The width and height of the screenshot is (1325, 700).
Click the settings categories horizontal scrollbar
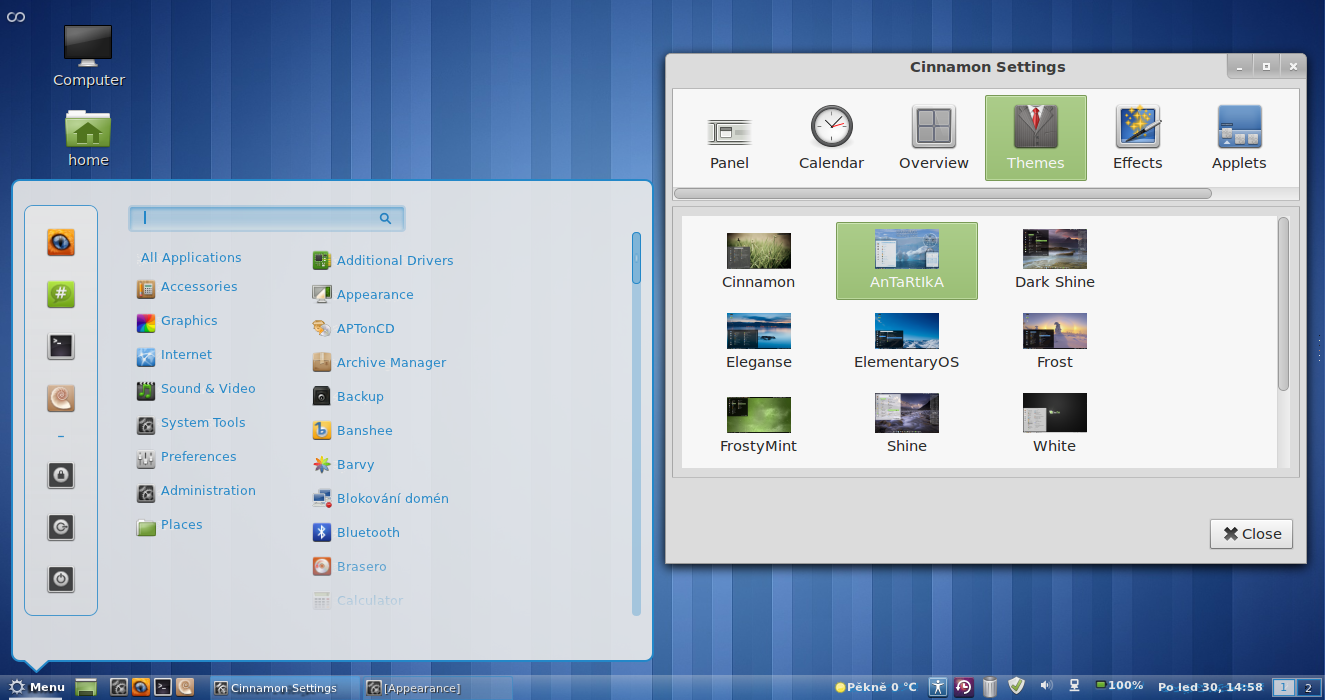tap(943, 194)
